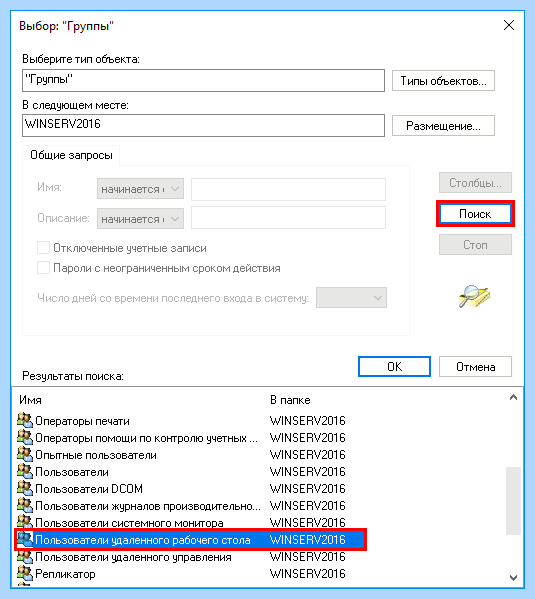This screenshot has width=535, height=599.
Task: Click the Размещение... button
Action: [443, 126]
